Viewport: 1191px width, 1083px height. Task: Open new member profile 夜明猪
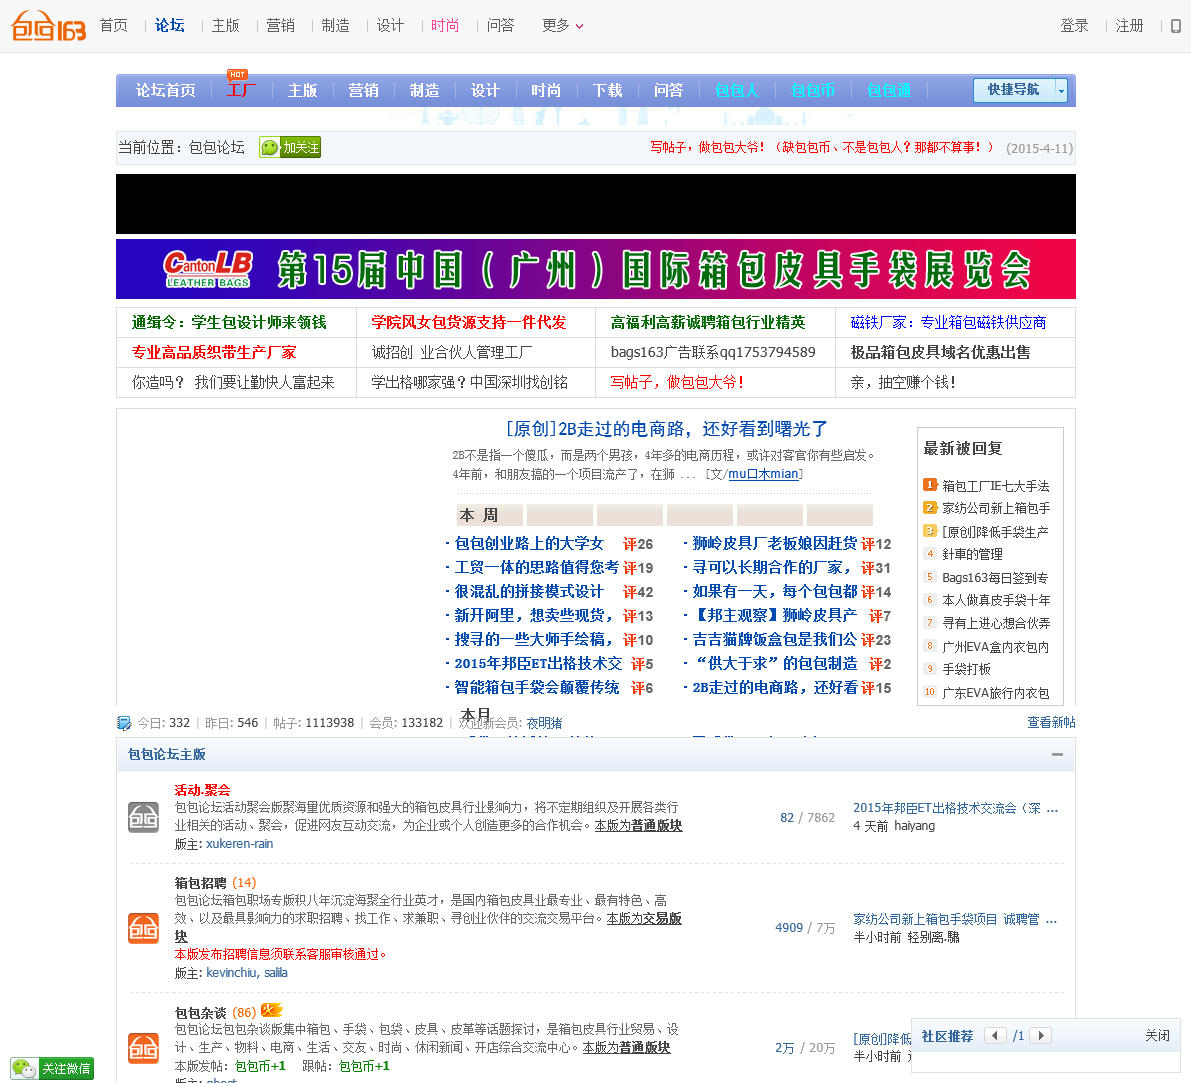tap(545, 723)
